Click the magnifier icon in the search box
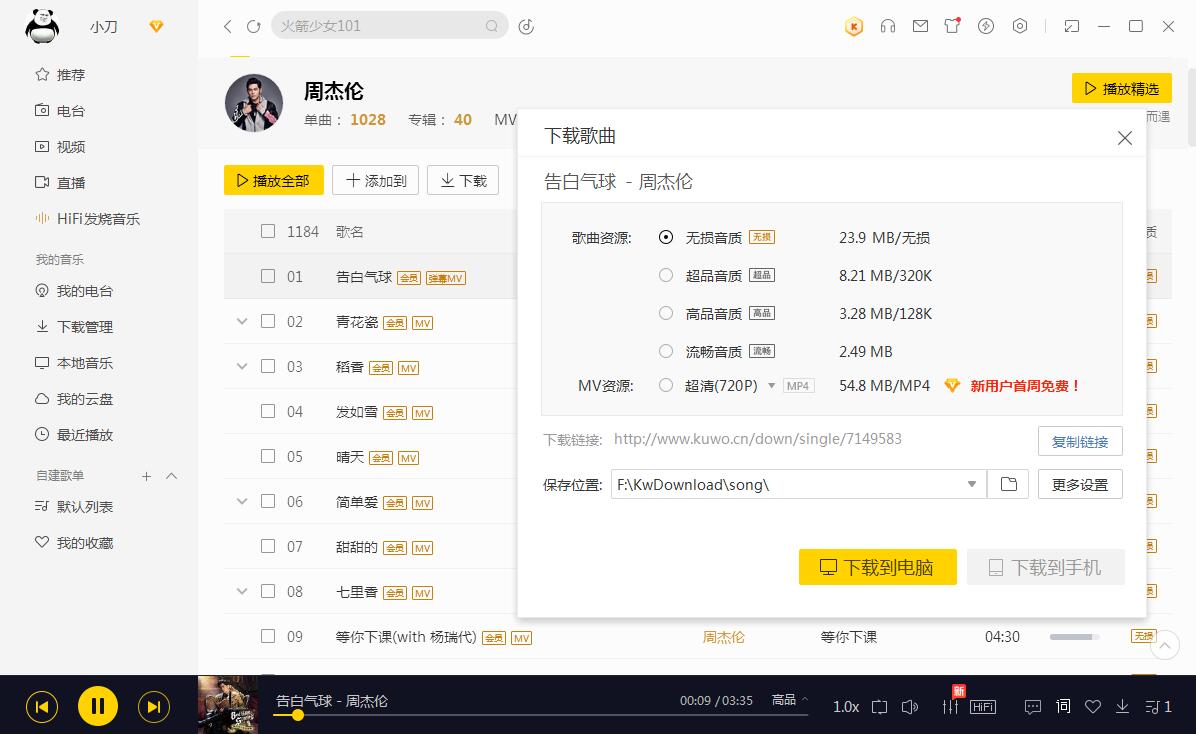This screenshot has height=734, width=1196. click(492, 26)
